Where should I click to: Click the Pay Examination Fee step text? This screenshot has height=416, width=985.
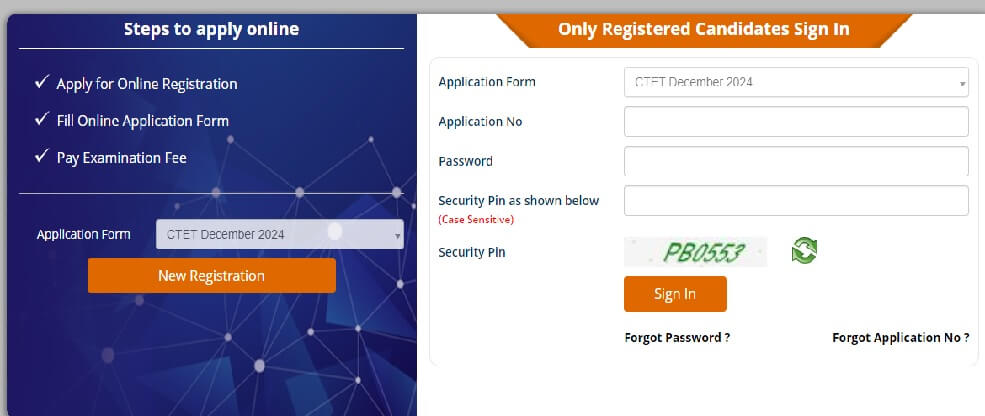[x=121, y=158]
